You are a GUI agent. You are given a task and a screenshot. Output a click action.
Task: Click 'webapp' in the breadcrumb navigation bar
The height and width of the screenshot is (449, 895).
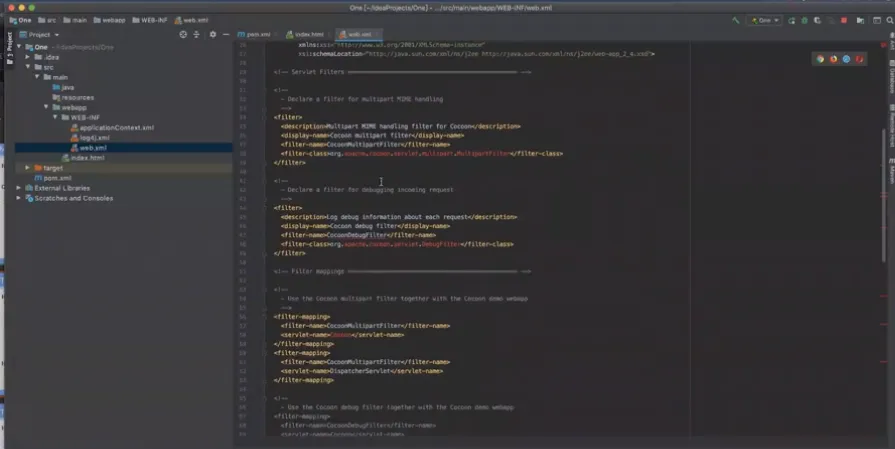(x=109, y=21)
